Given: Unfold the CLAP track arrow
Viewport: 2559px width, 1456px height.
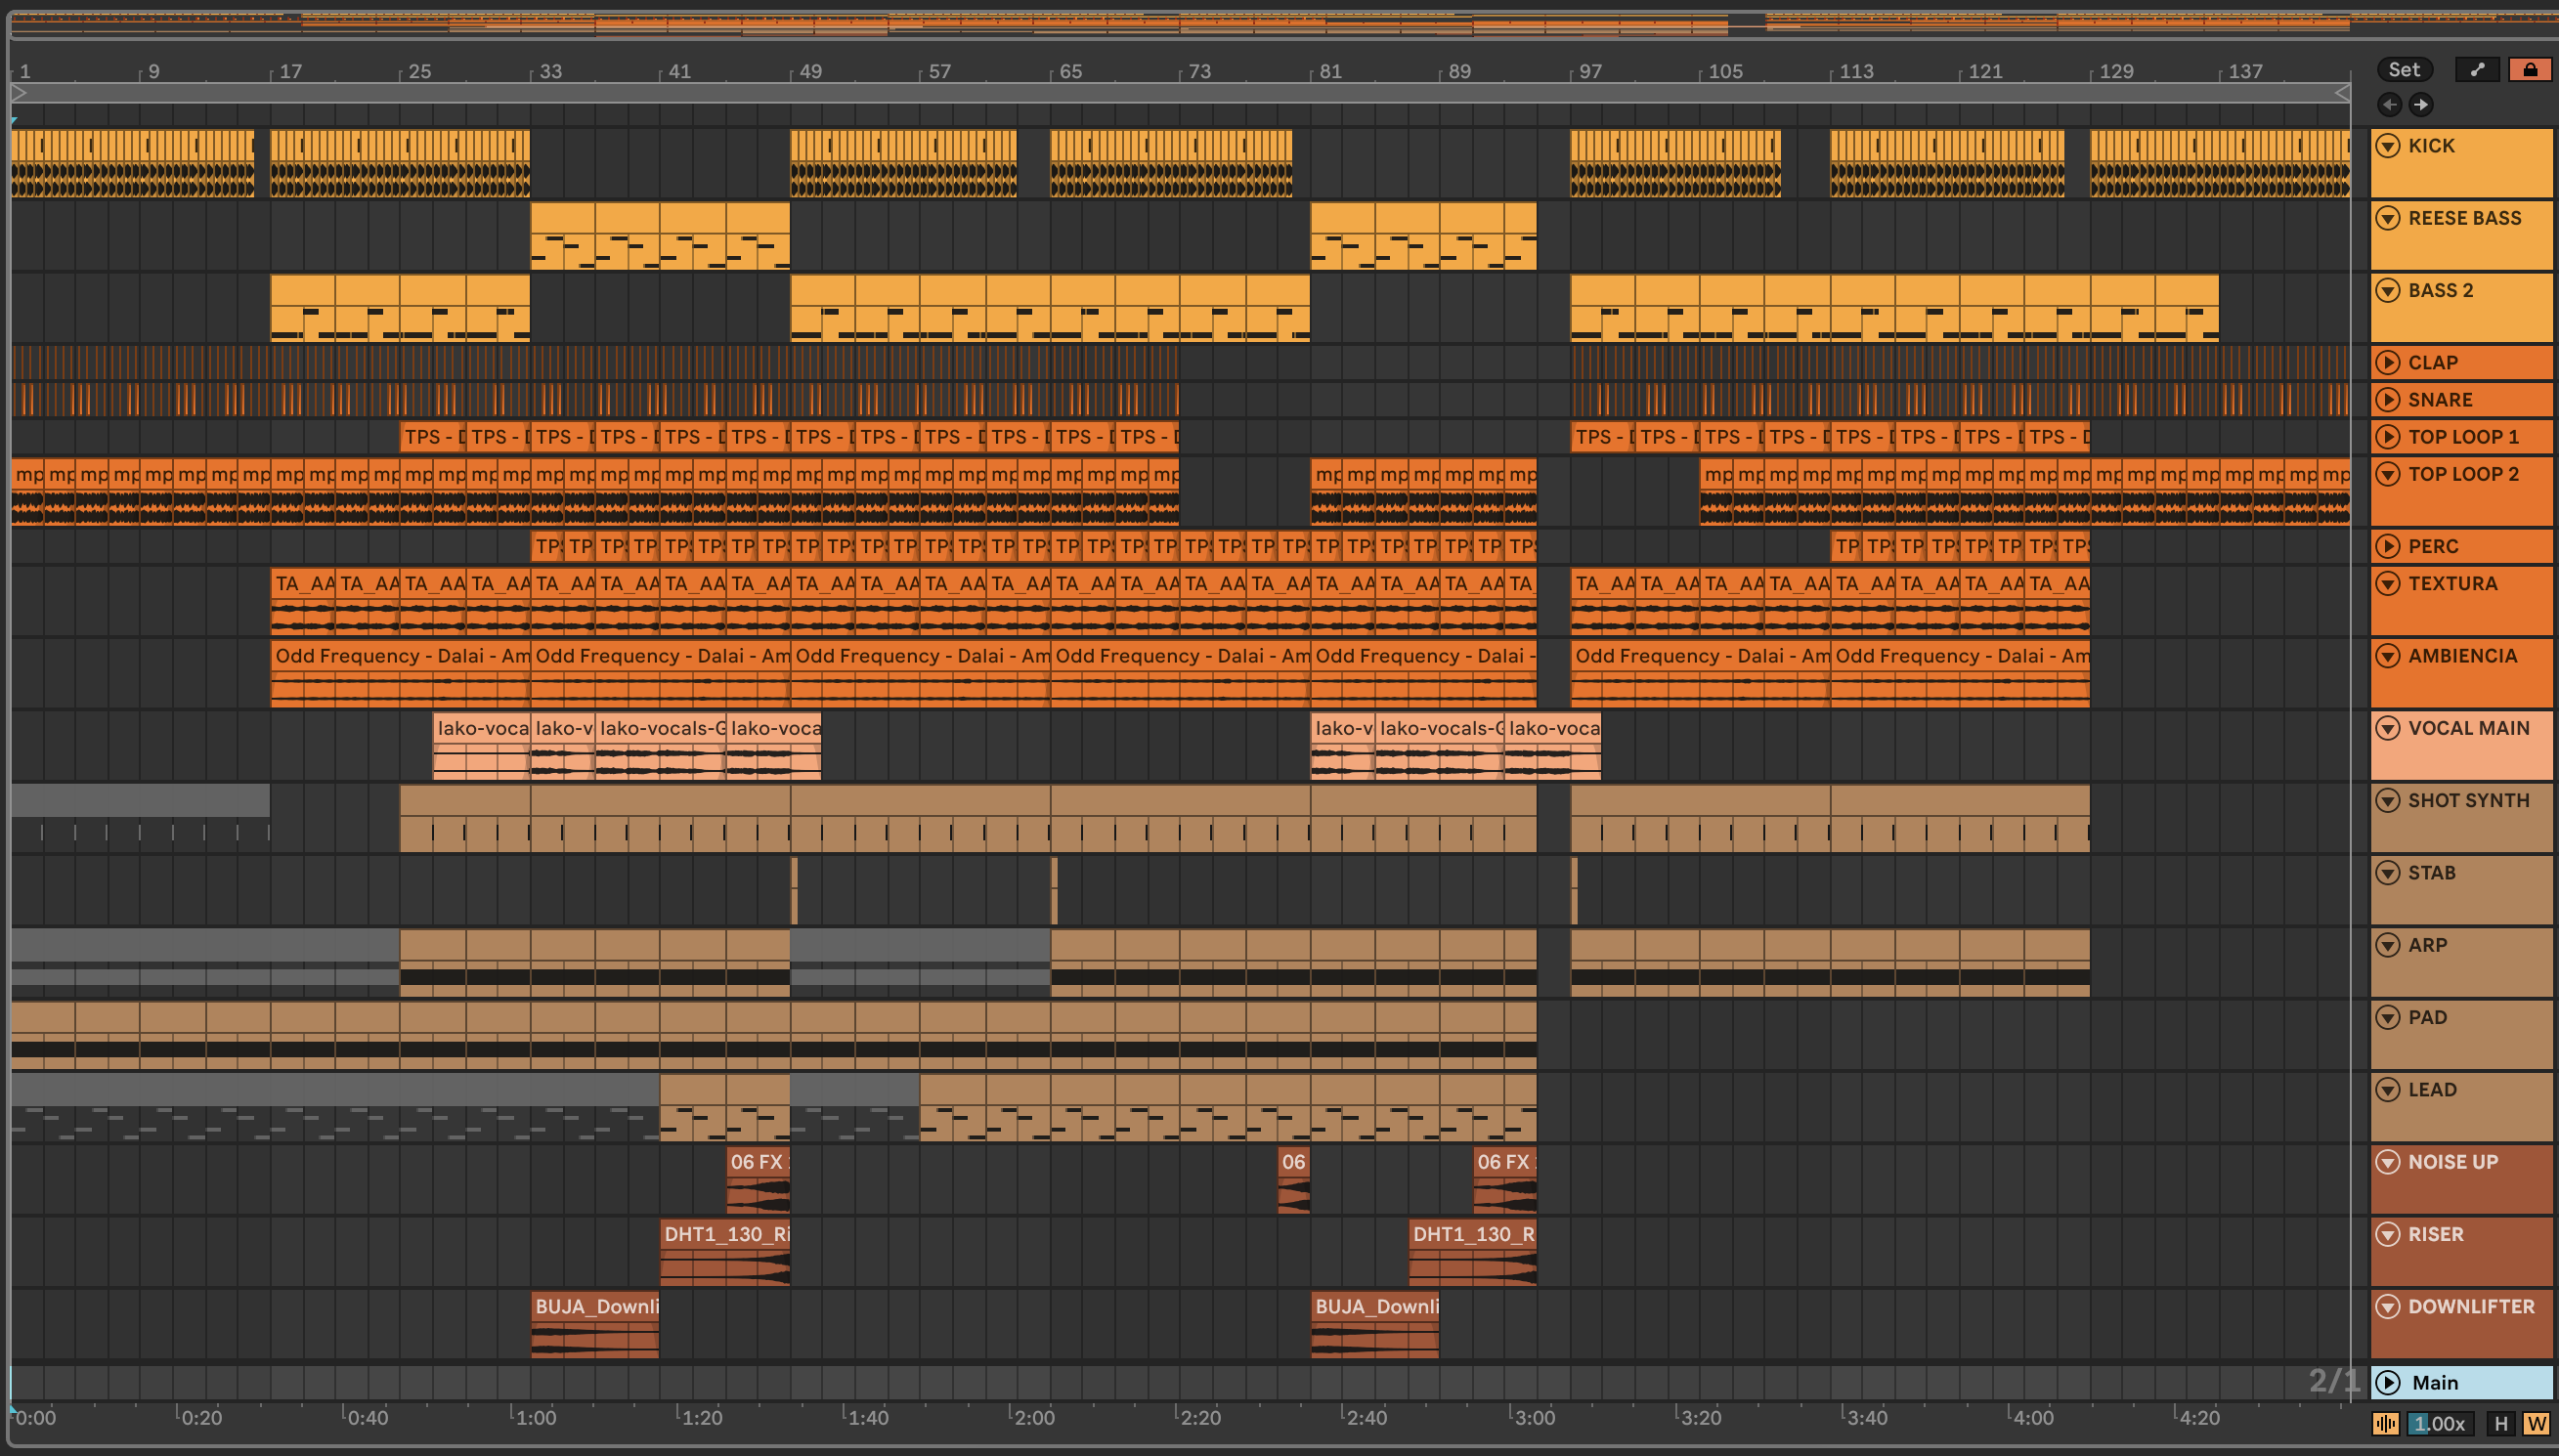Looking at the screenshot, I should [2388, 362].
